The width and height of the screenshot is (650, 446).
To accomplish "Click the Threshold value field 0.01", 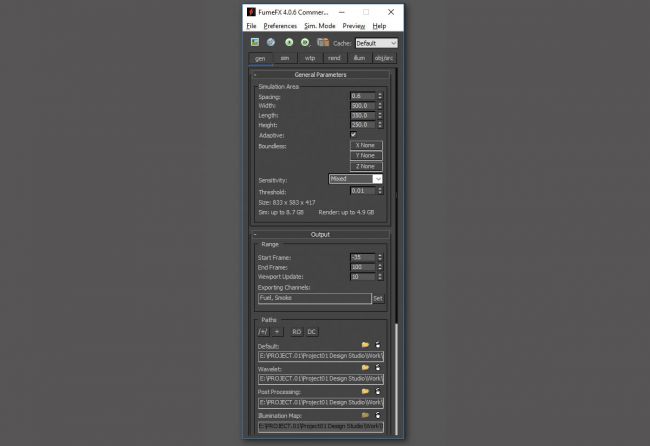I will 363,191.
